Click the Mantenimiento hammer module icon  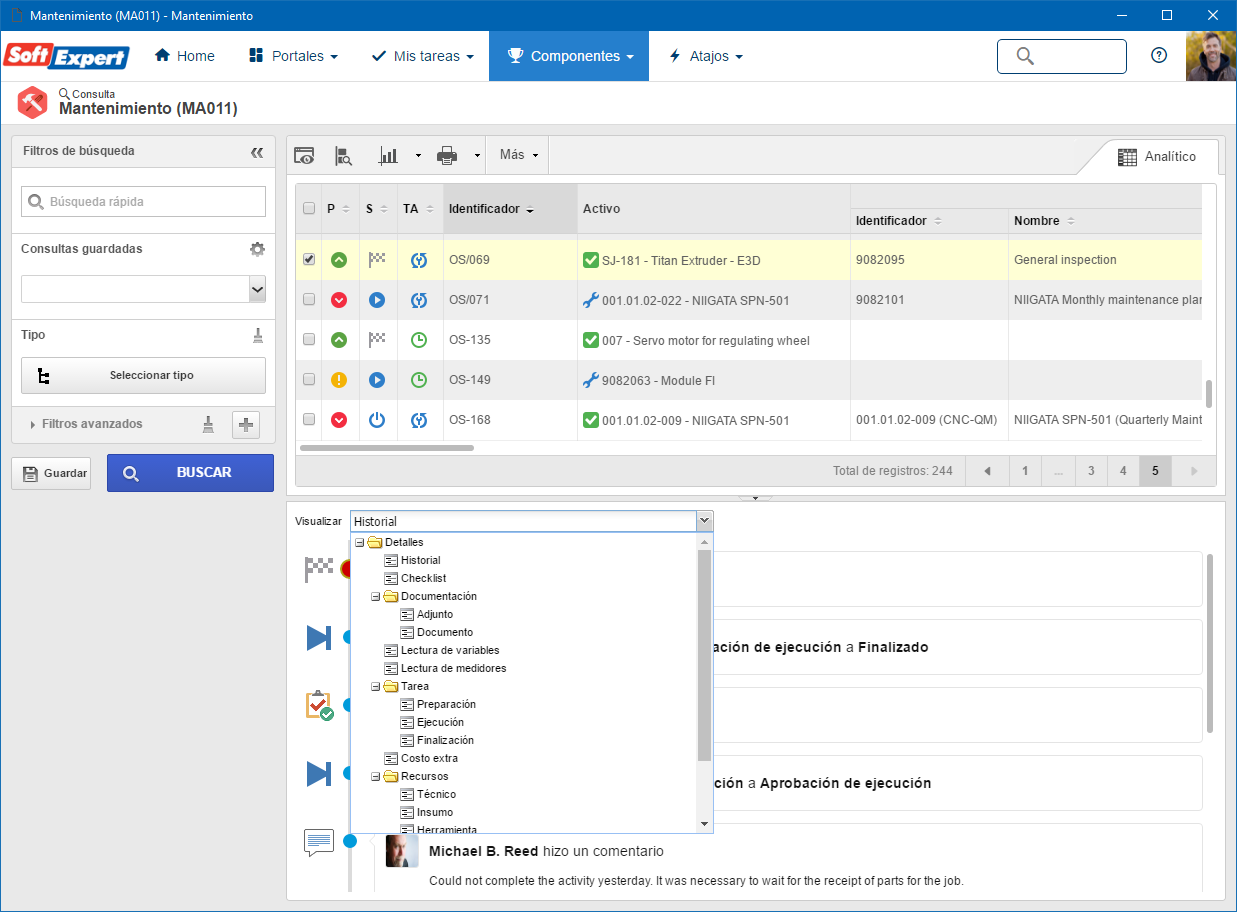[33, 103]
